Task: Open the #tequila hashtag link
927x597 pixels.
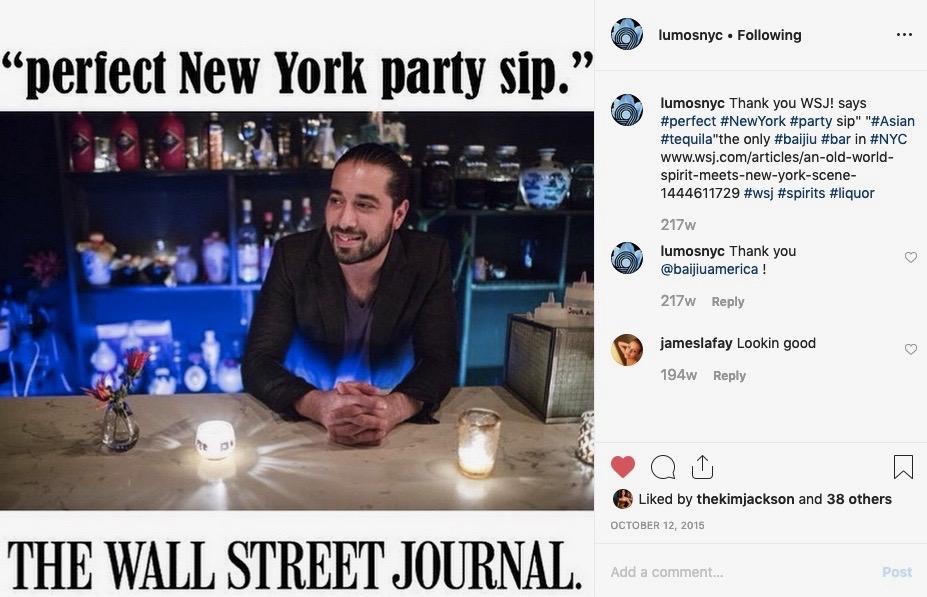Action: 686,139
